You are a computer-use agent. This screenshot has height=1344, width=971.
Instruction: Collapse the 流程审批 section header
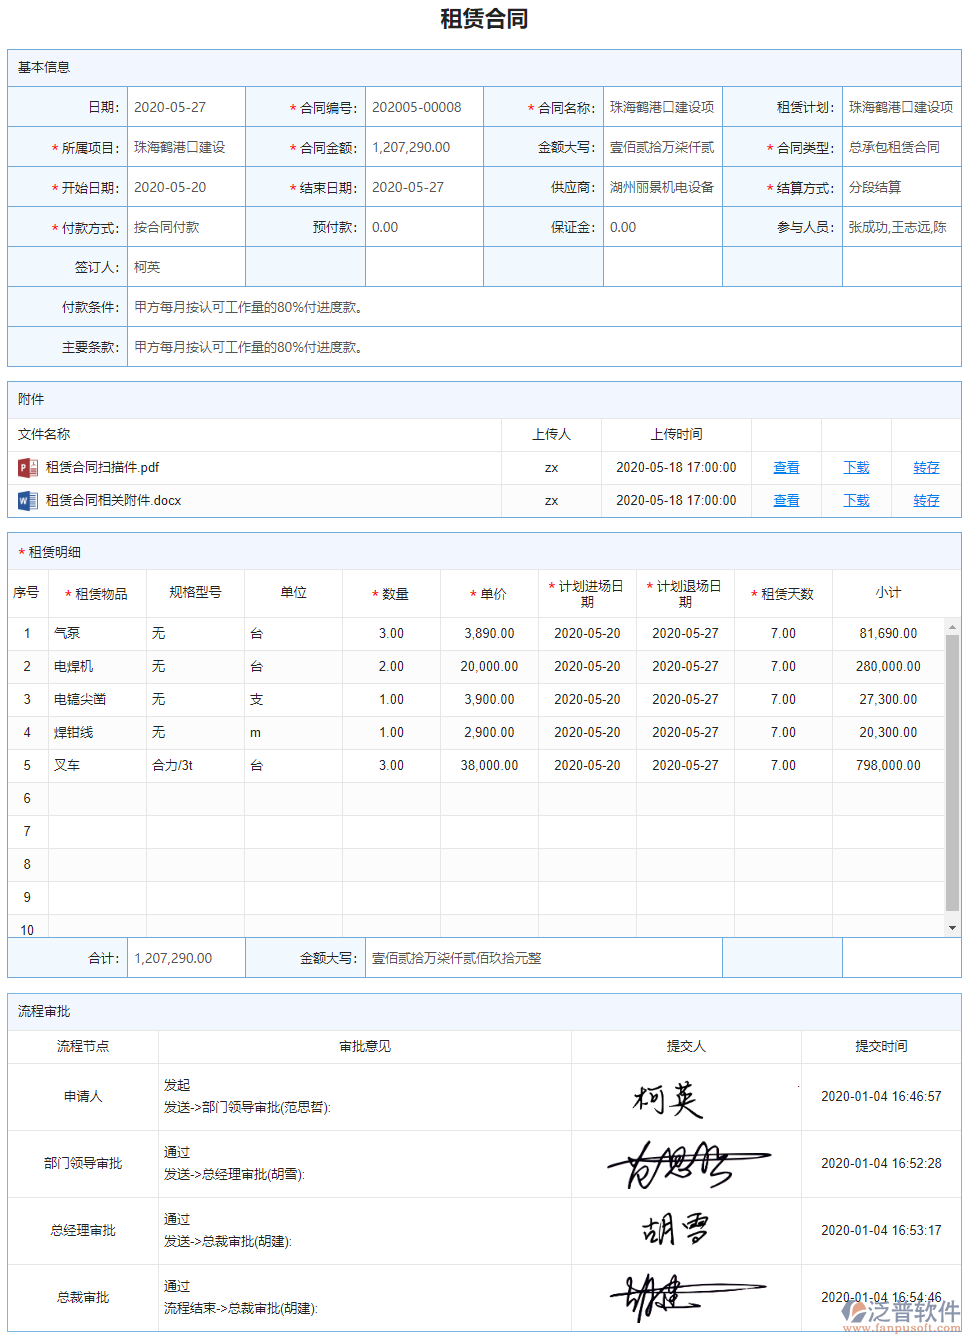point(41,1011)
